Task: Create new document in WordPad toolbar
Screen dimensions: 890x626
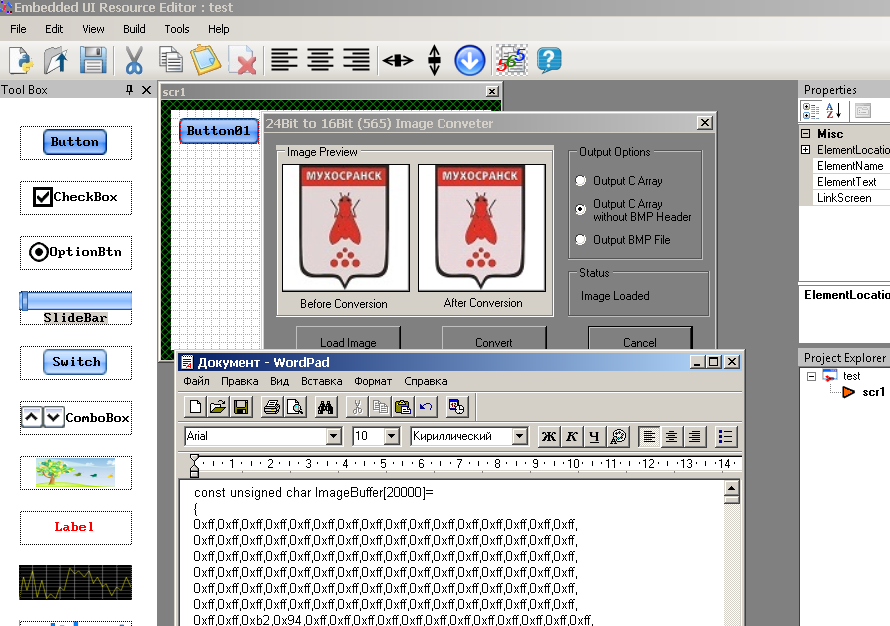Action: pos(195,407)
